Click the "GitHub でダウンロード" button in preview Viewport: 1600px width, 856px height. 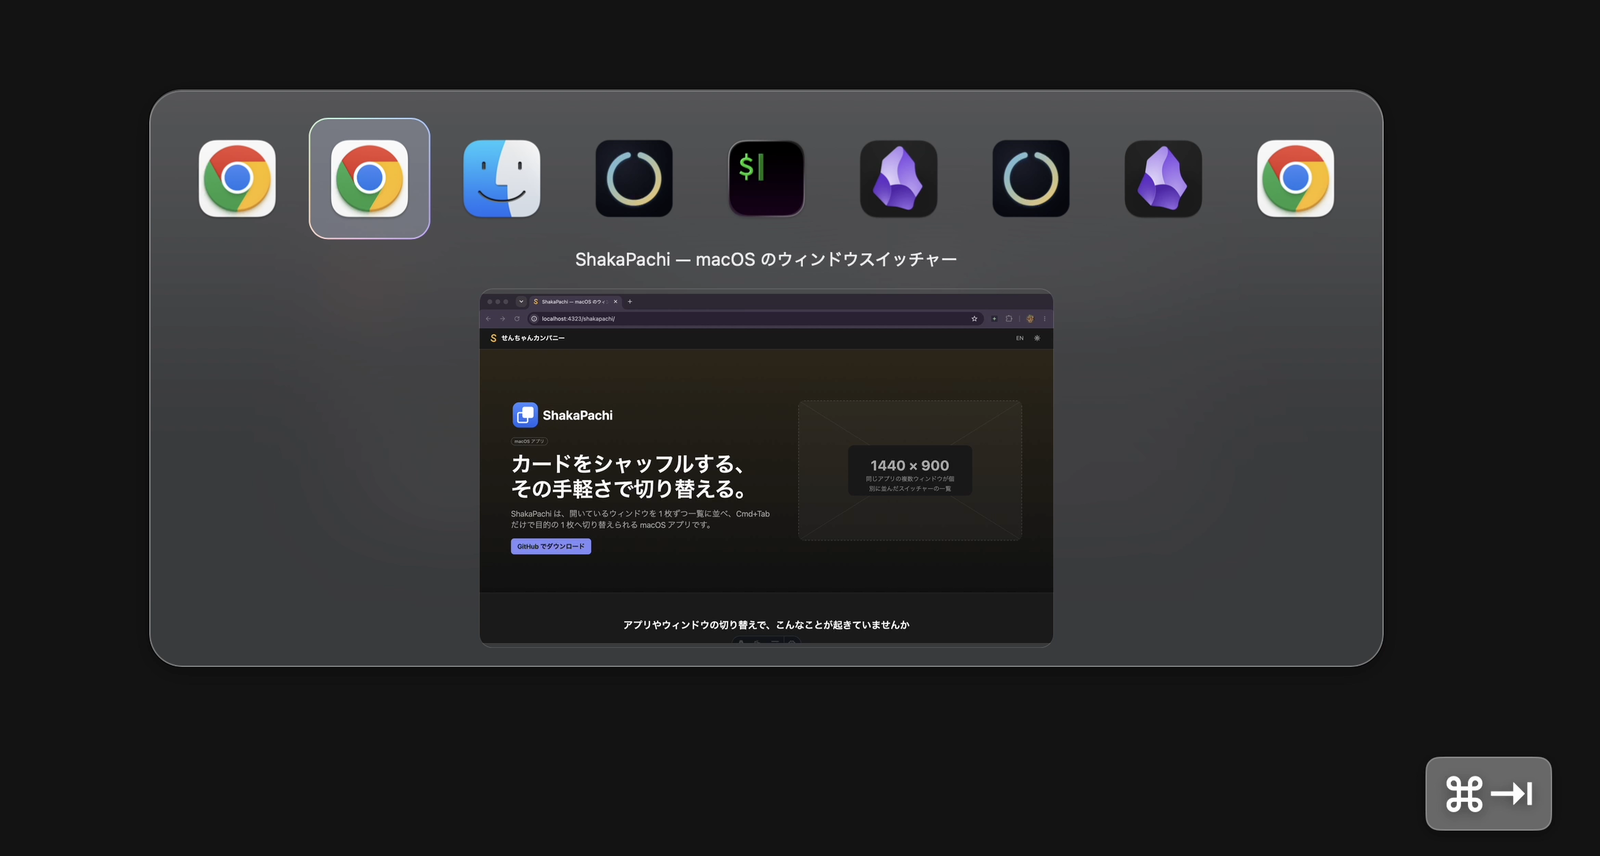coord(551,546)
